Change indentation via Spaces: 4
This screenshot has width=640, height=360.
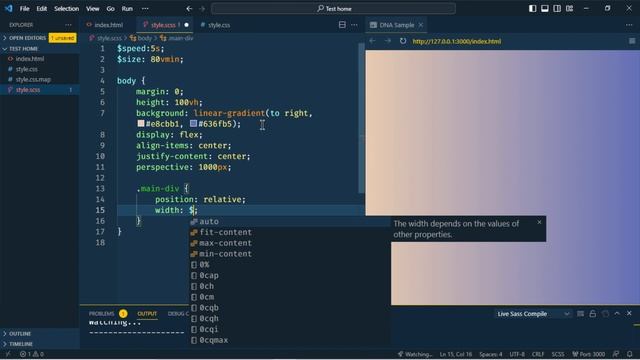point(491,354)
